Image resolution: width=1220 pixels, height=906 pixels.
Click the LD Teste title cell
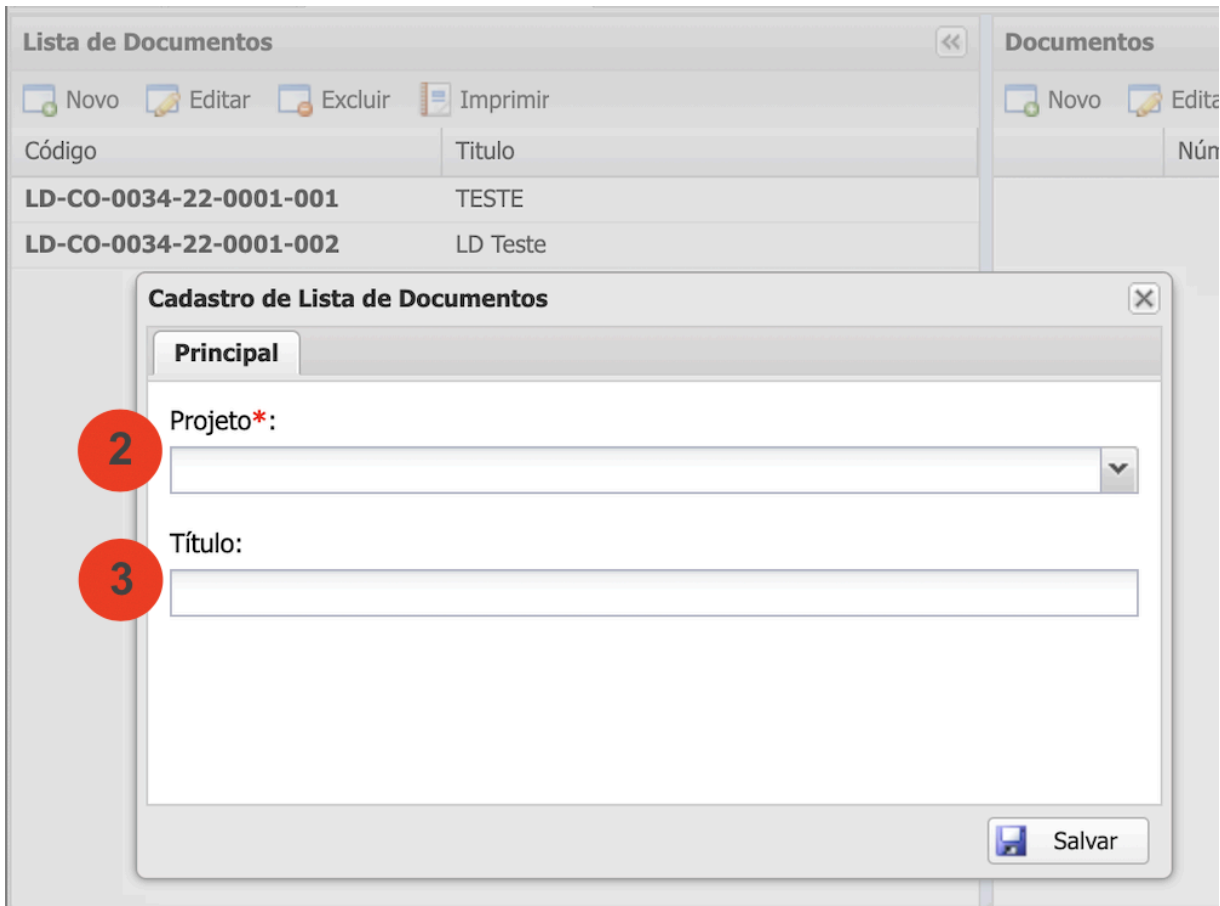coord(500,244)
